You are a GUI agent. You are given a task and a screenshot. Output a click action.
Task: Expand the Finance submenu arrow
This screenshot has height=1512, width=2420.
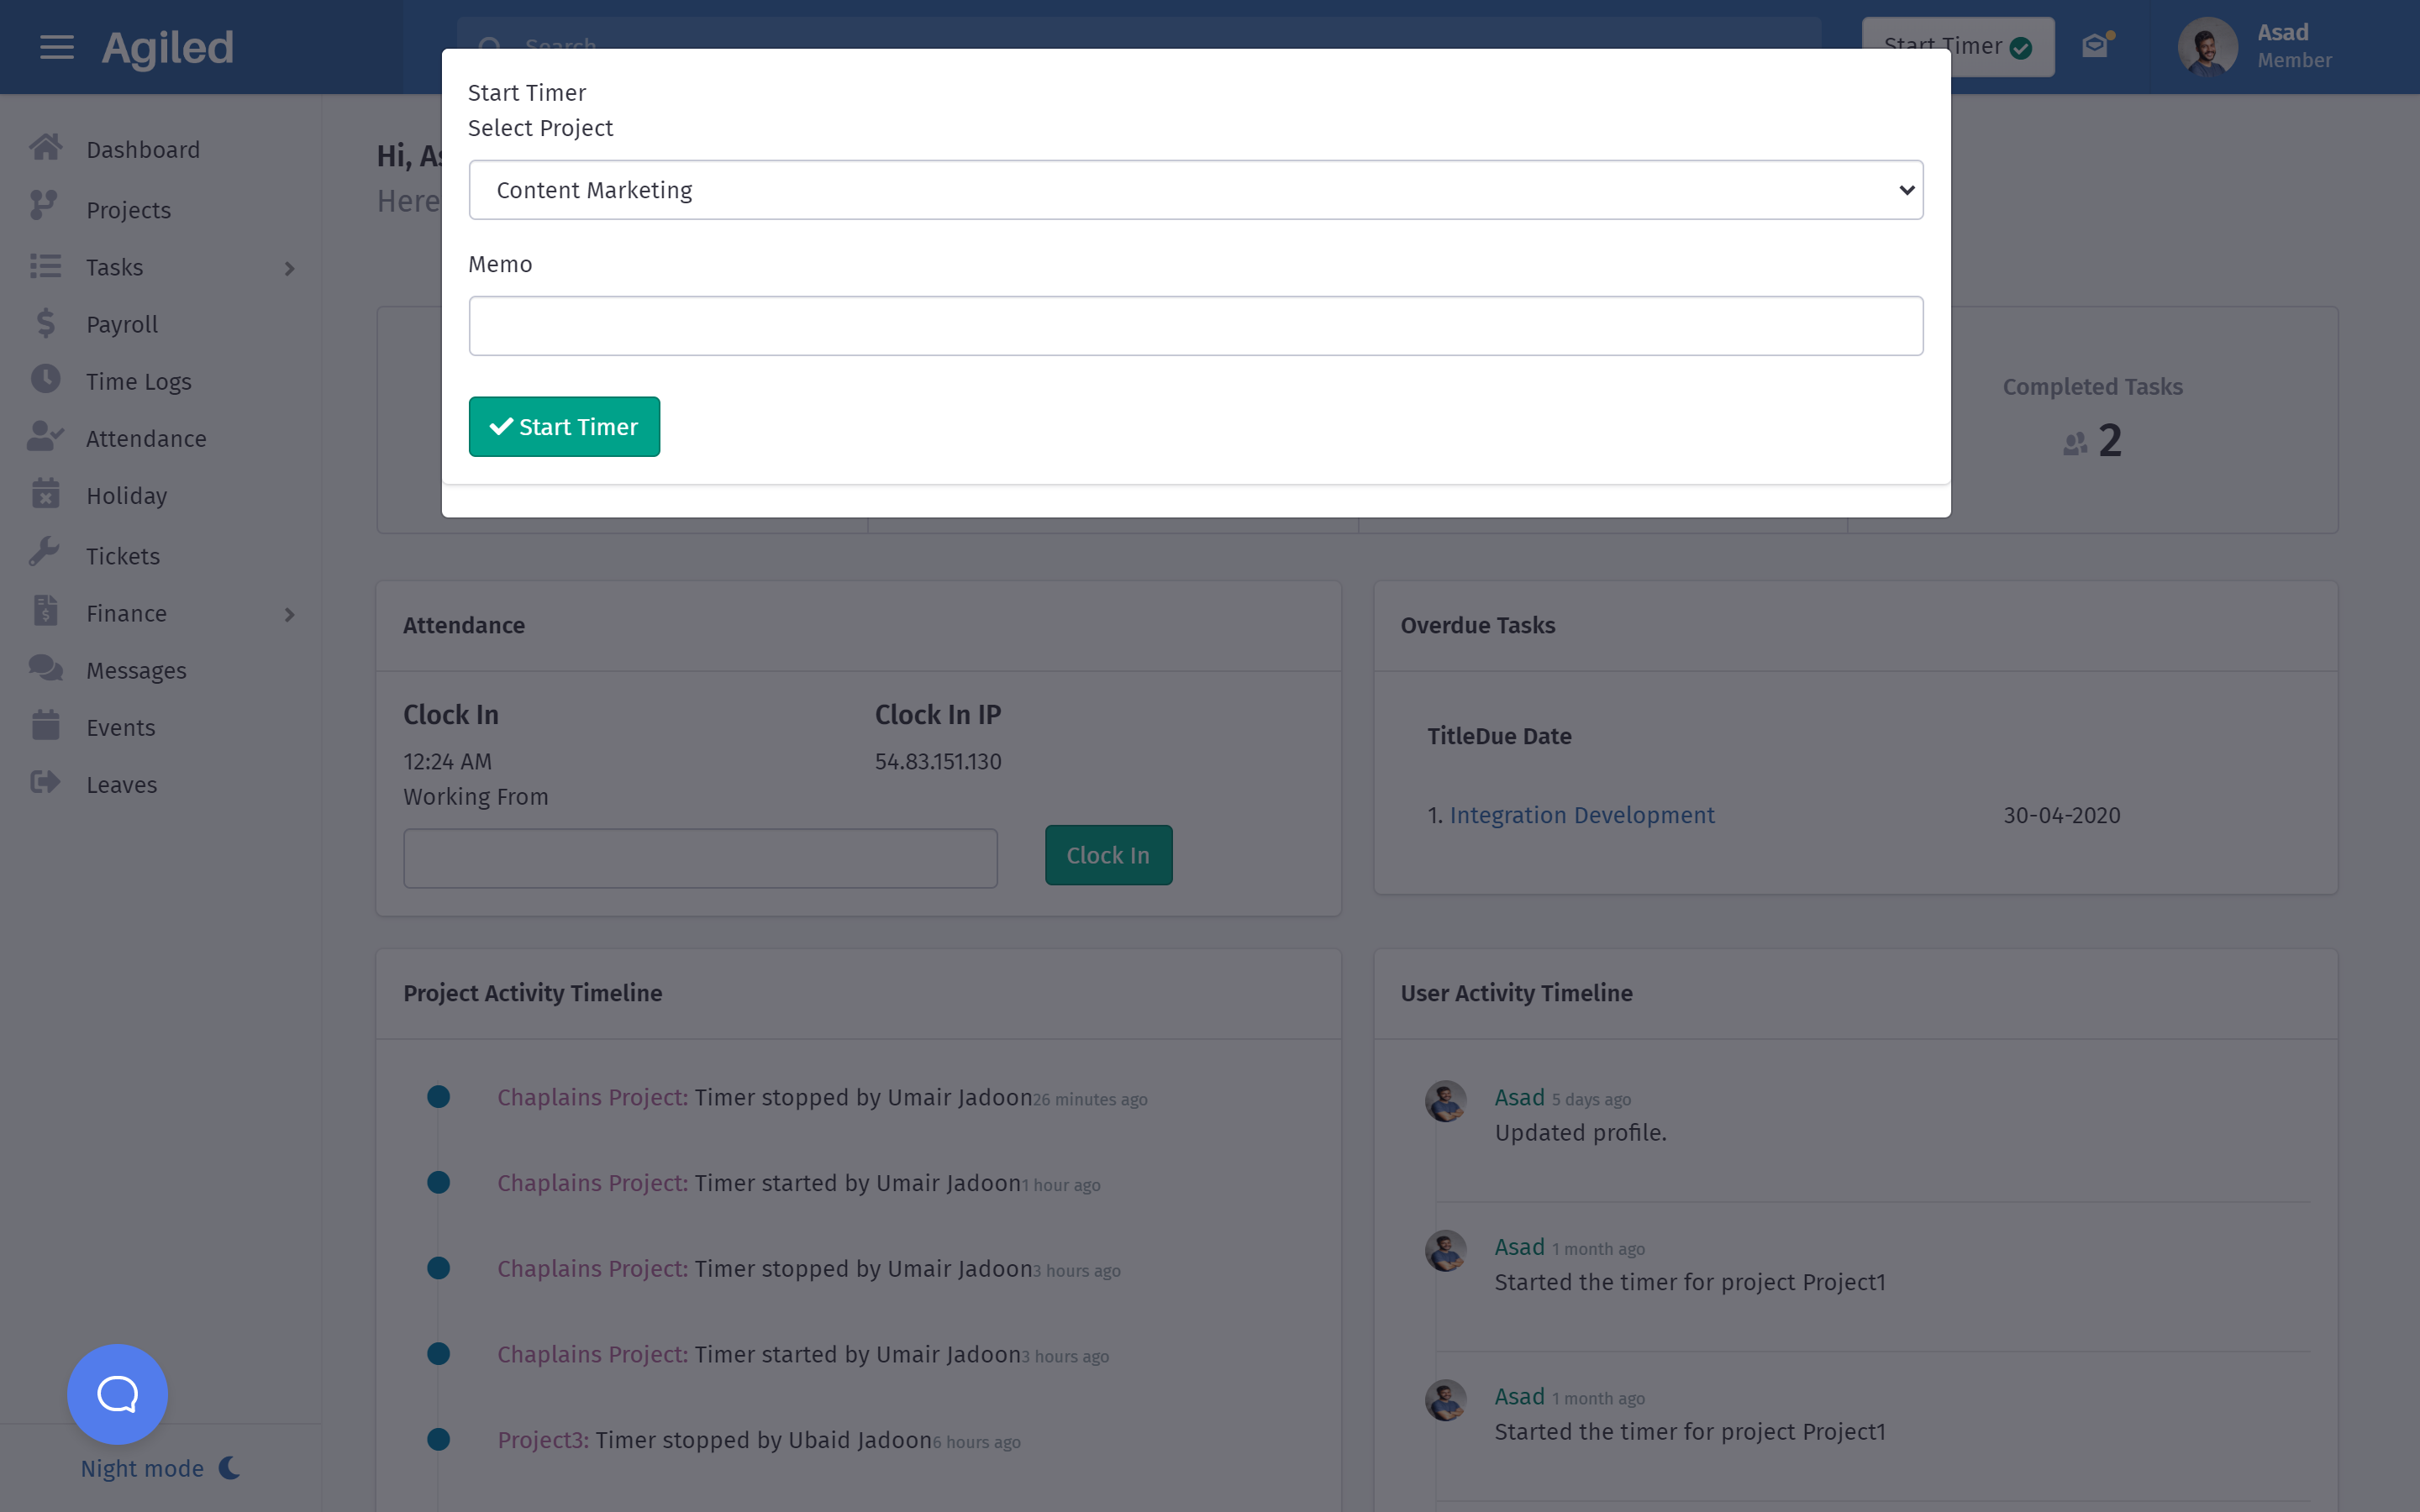290,614
